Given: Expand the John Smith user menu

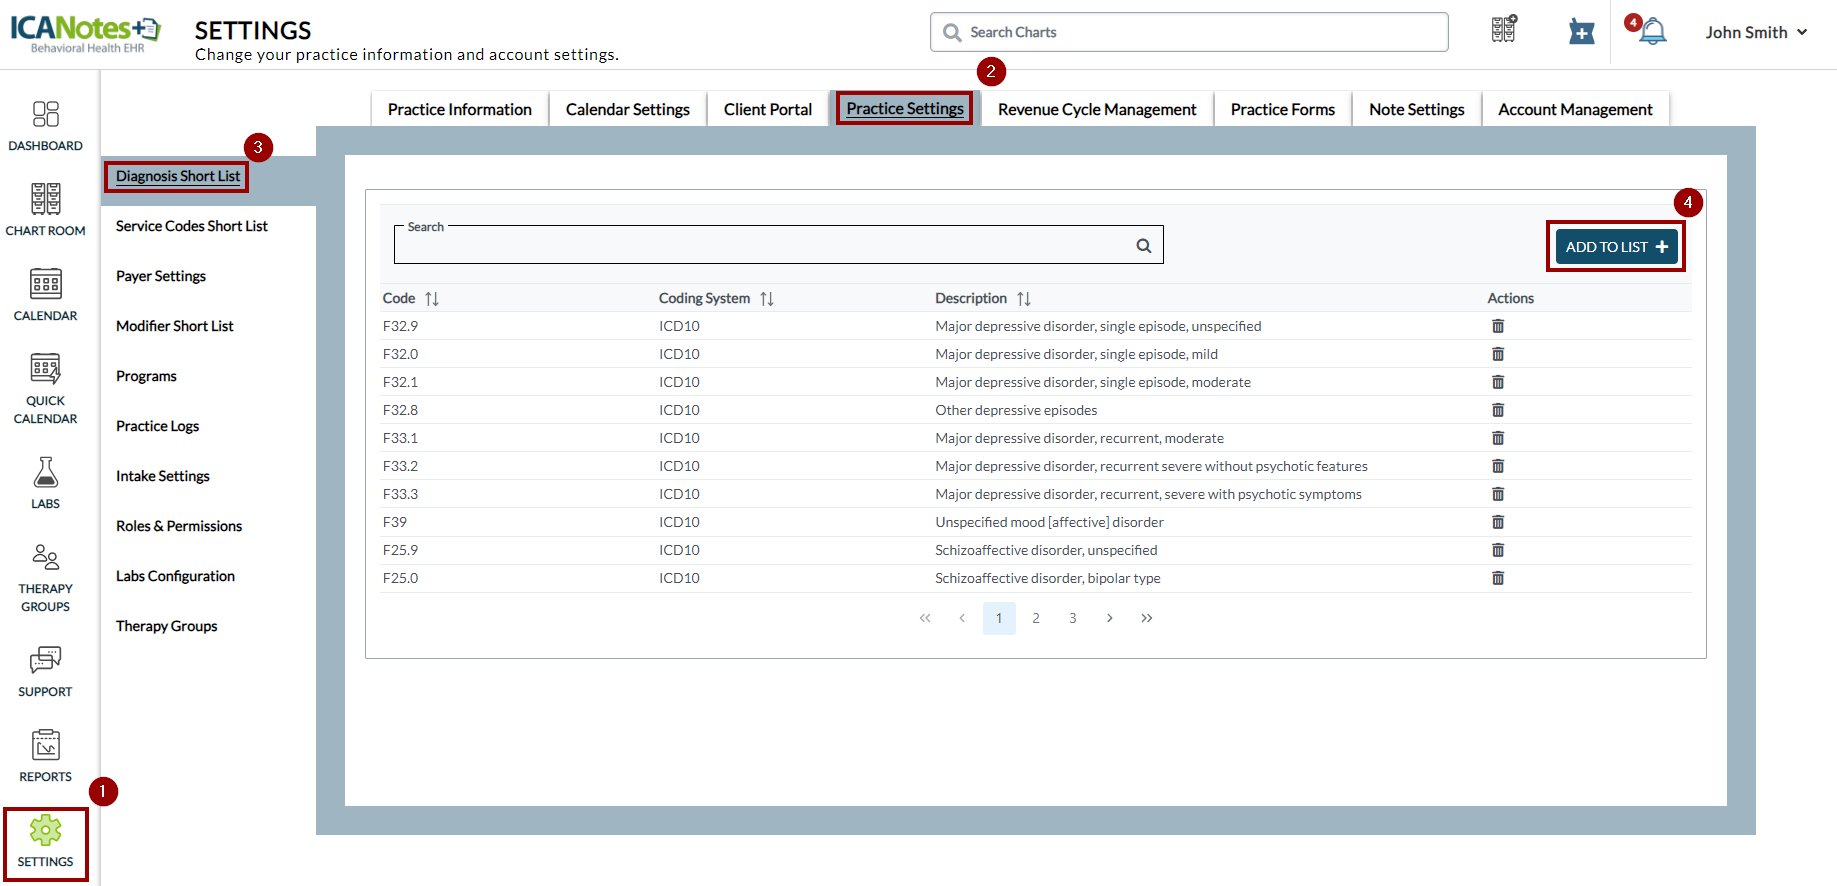Looking at the screenshot, I should coord(1756,32).
